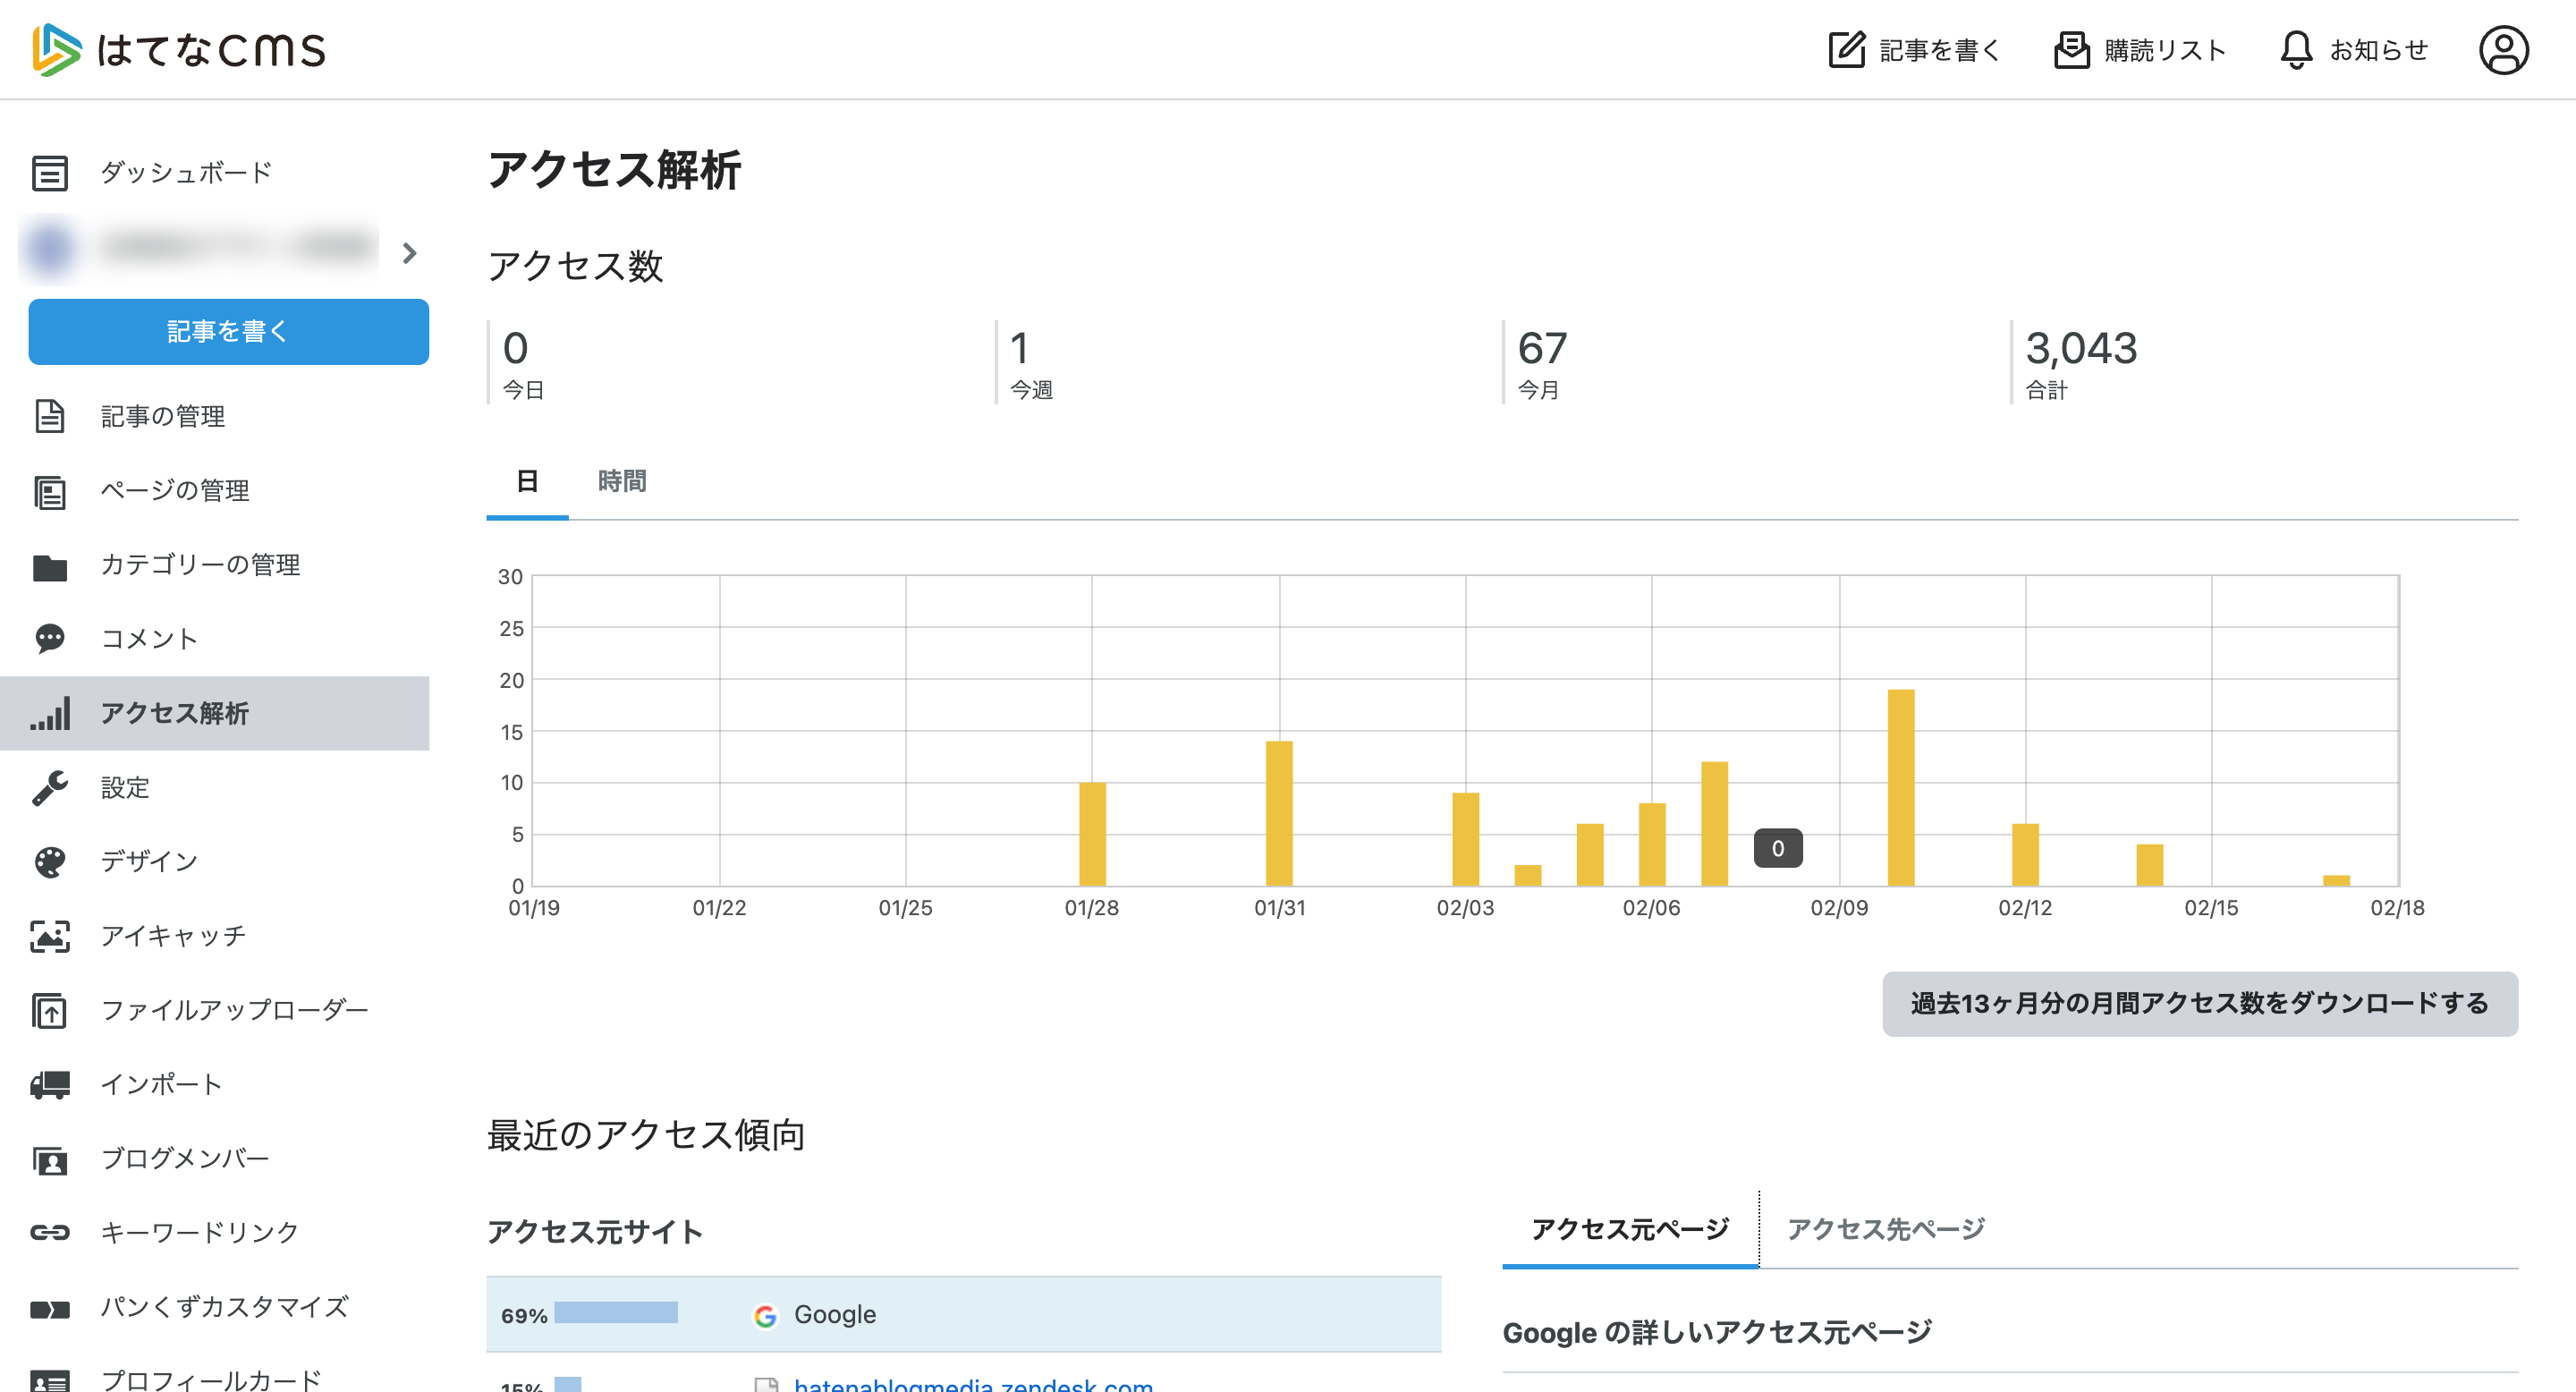Click the カテゴリーの管理 folder icon
Viewport: 2576px width, 1392px height.
(x=50, y=565)
